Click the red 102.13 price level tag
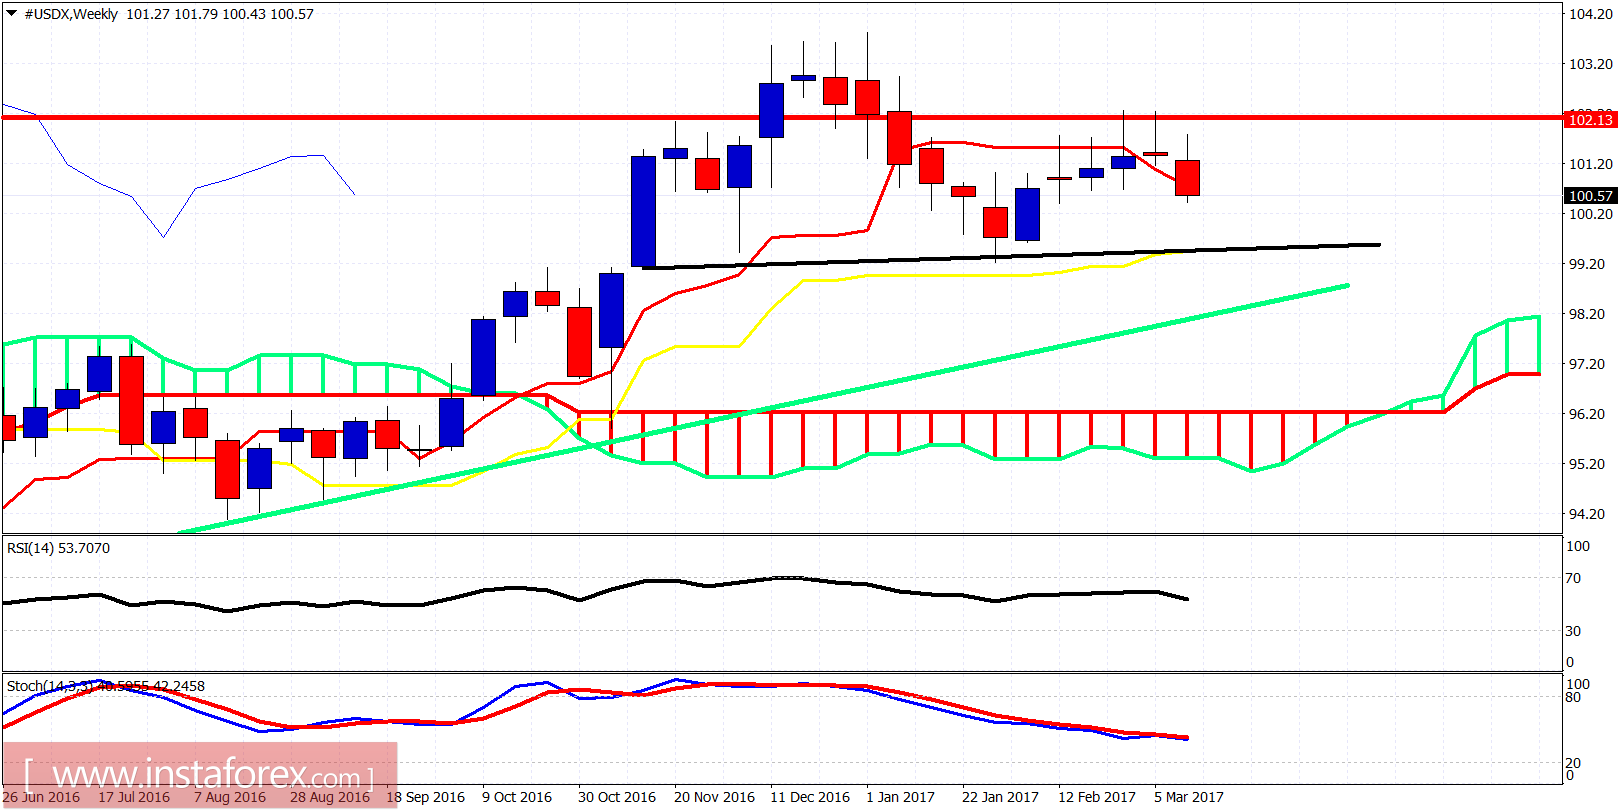 [1590, 120]
